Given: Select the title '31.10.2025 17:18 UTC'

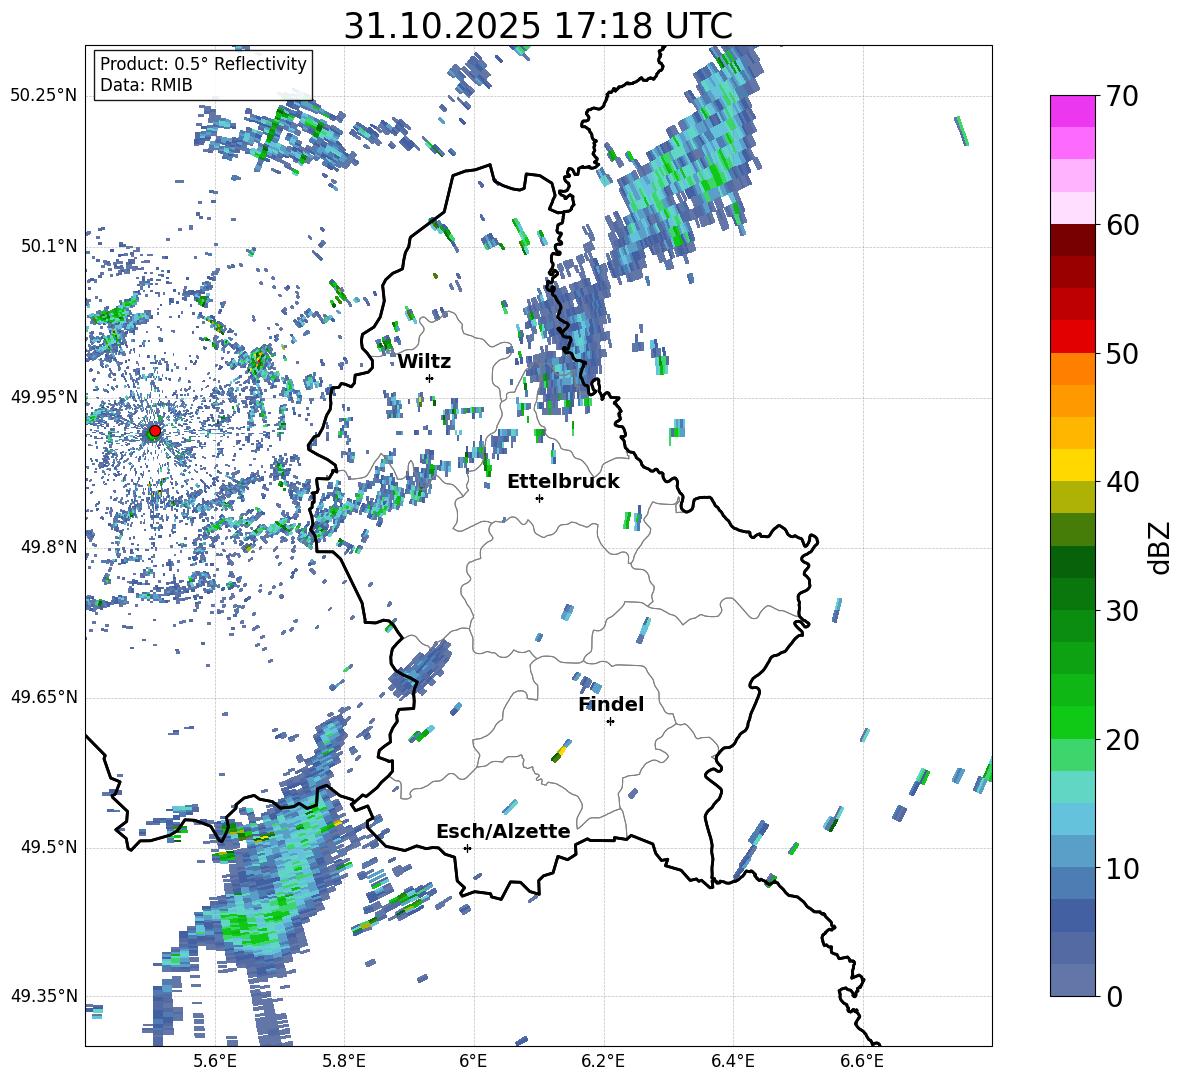Looking at the screenshot, I should click(x=538, y=26).
